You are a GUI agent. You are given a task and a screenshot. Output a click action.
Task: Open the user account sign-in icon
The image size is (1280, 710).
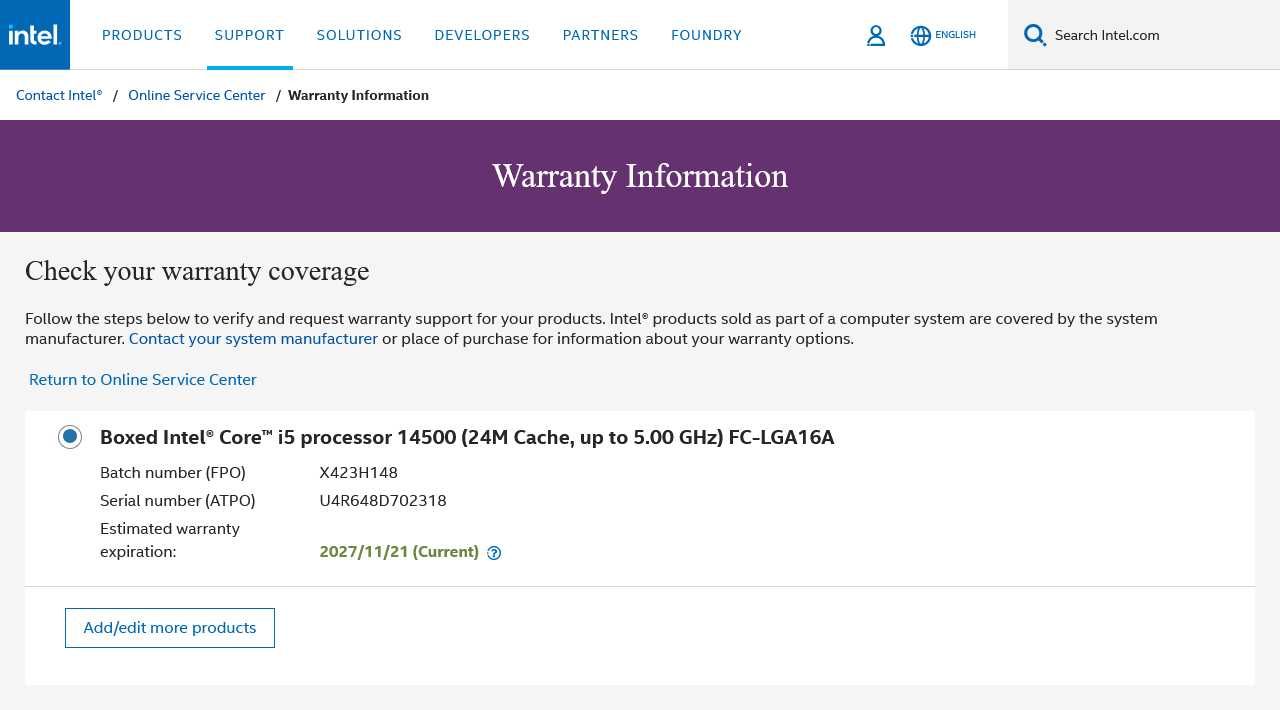point(876,36)
